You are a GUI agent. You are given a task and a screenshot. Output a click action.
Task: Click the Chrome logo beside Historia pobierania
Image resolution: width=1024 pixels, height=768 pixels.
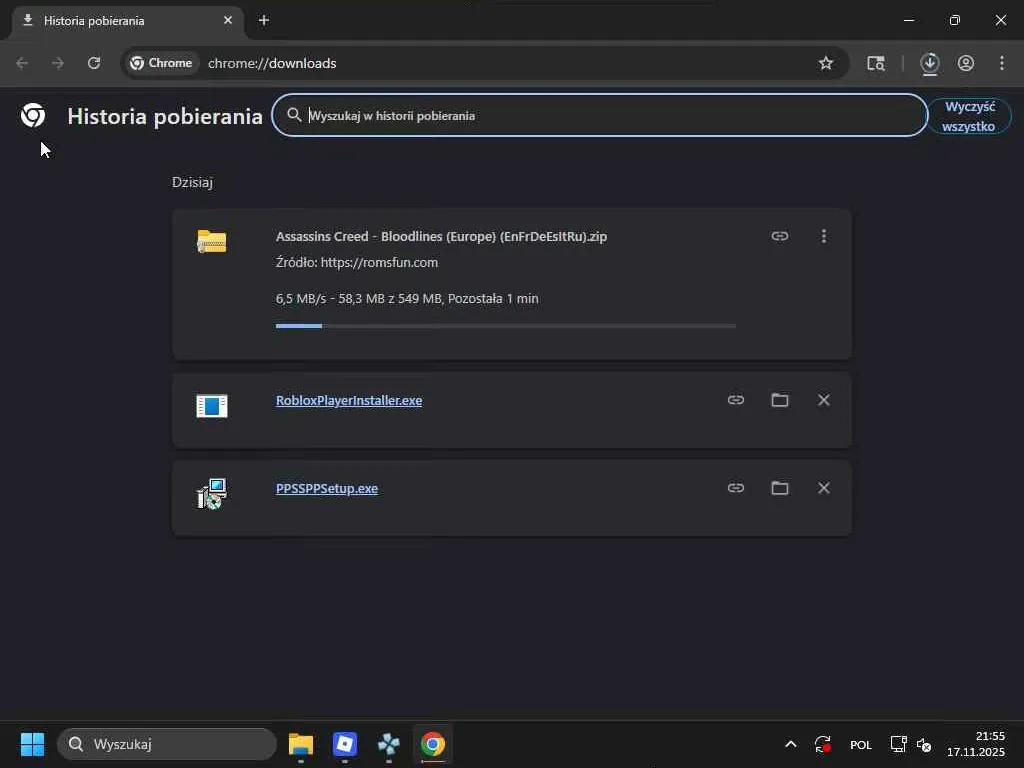tap(33, 115)
